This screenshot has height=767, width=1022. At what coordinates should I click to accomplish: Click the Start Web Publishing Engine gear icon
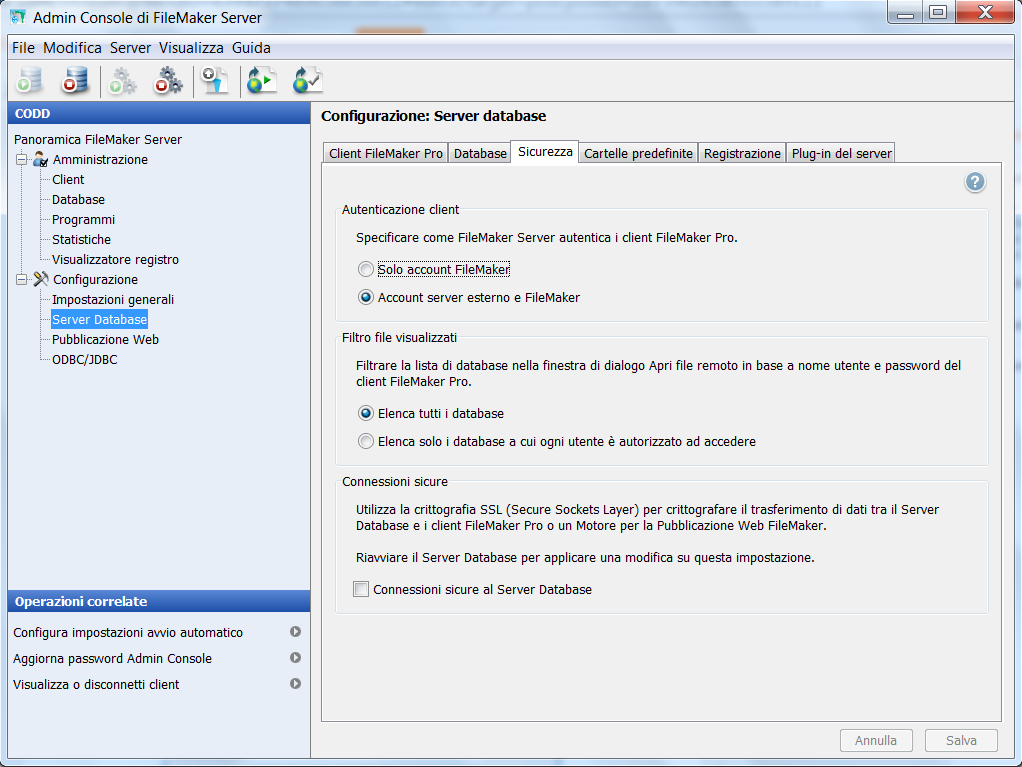122,81
